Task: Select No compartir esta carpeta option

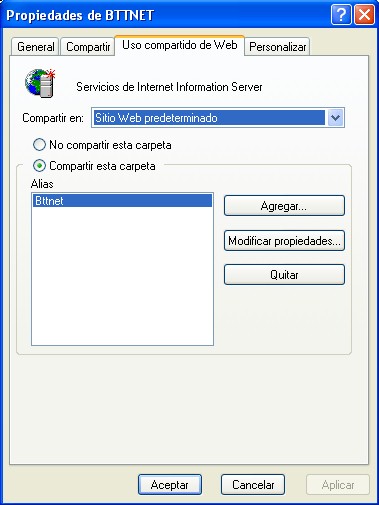Action: 39,145
